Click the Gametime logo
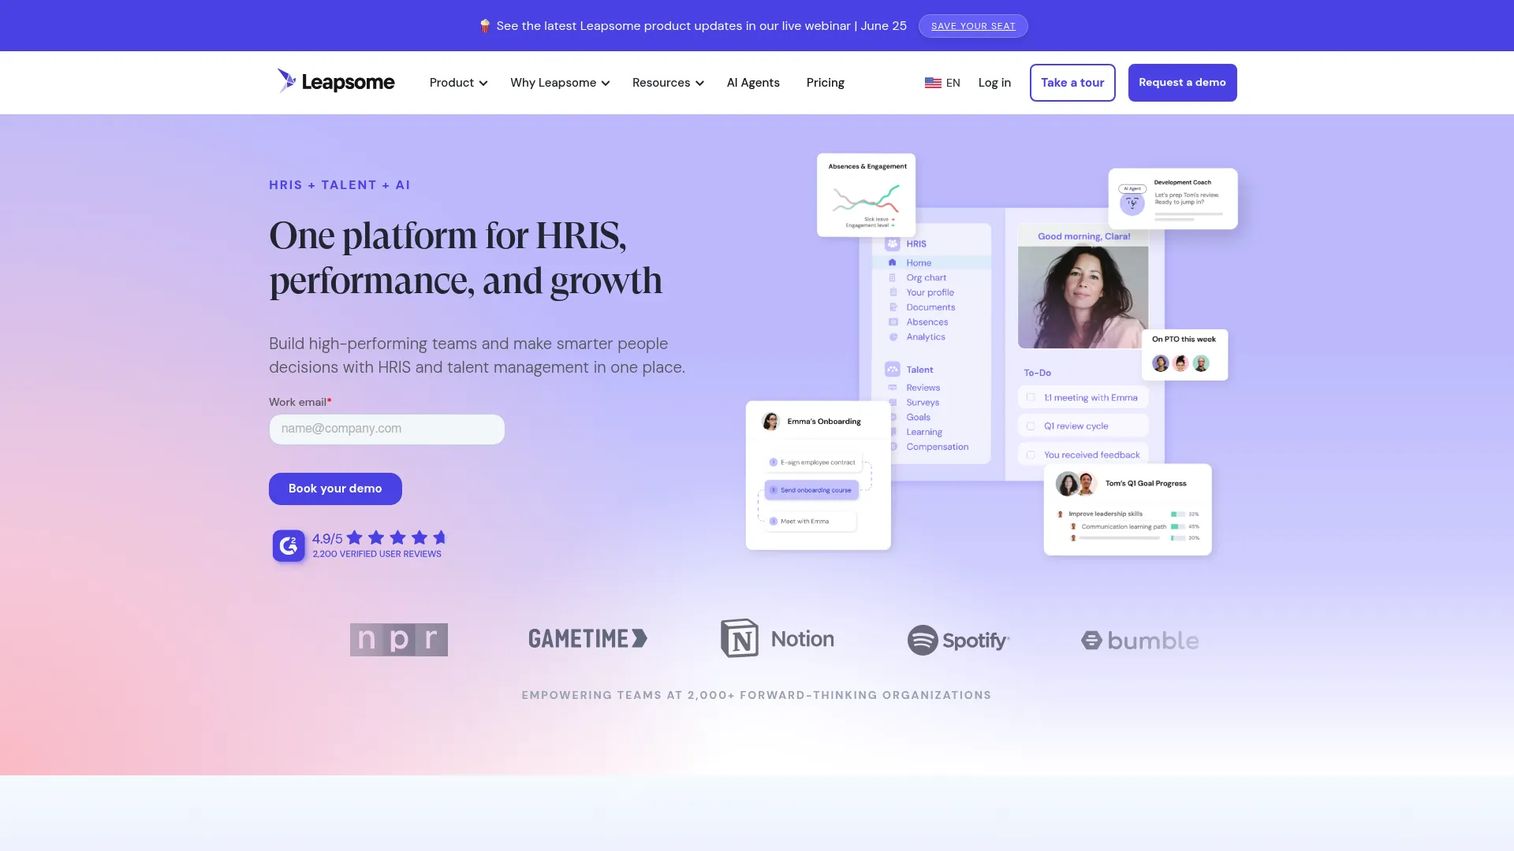This screenshot has width=1514, height=851. pos(588,638)
